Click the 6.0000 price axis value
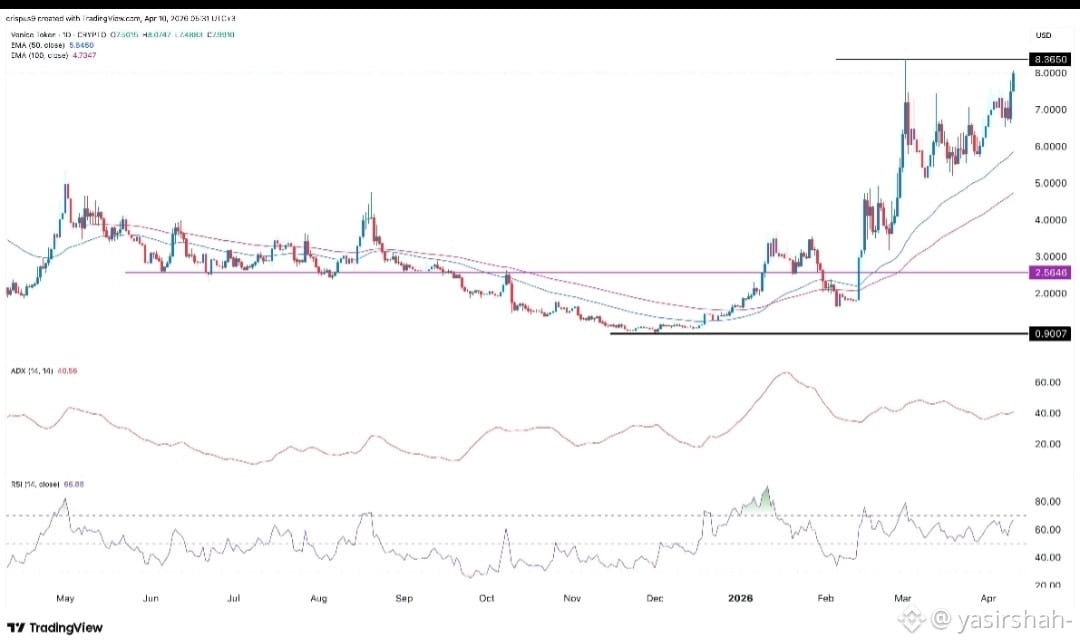 1050,146
